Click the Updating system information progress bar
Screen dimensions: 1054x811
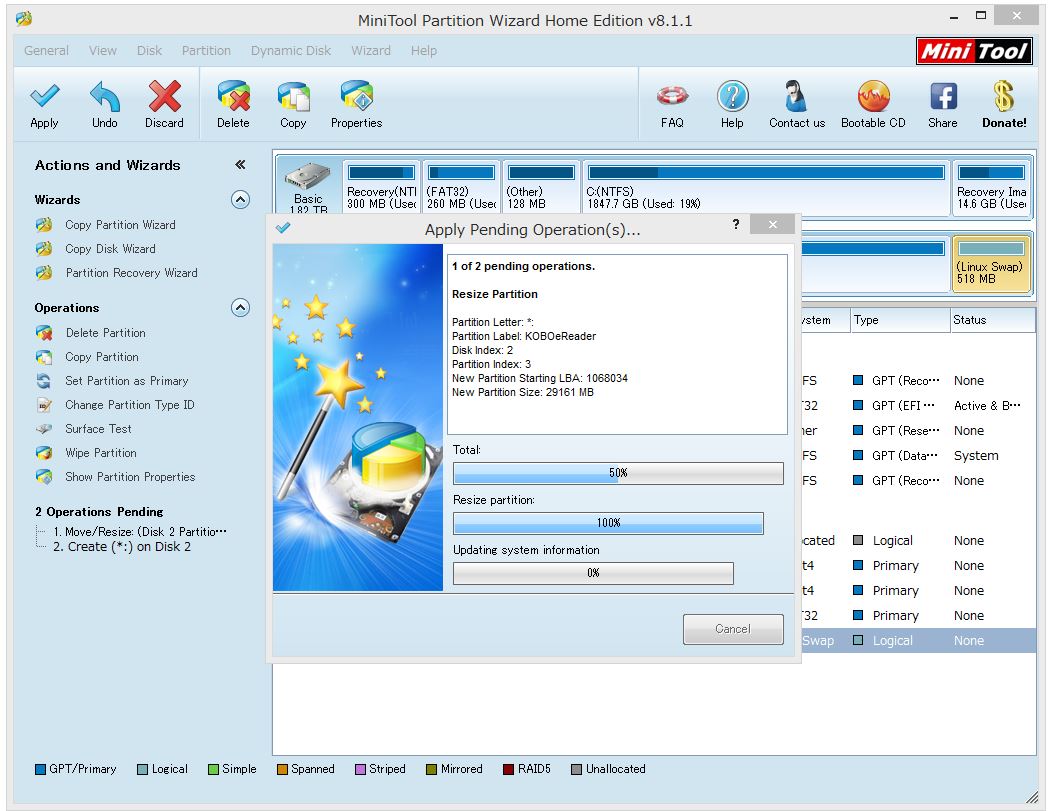point(593,573)
